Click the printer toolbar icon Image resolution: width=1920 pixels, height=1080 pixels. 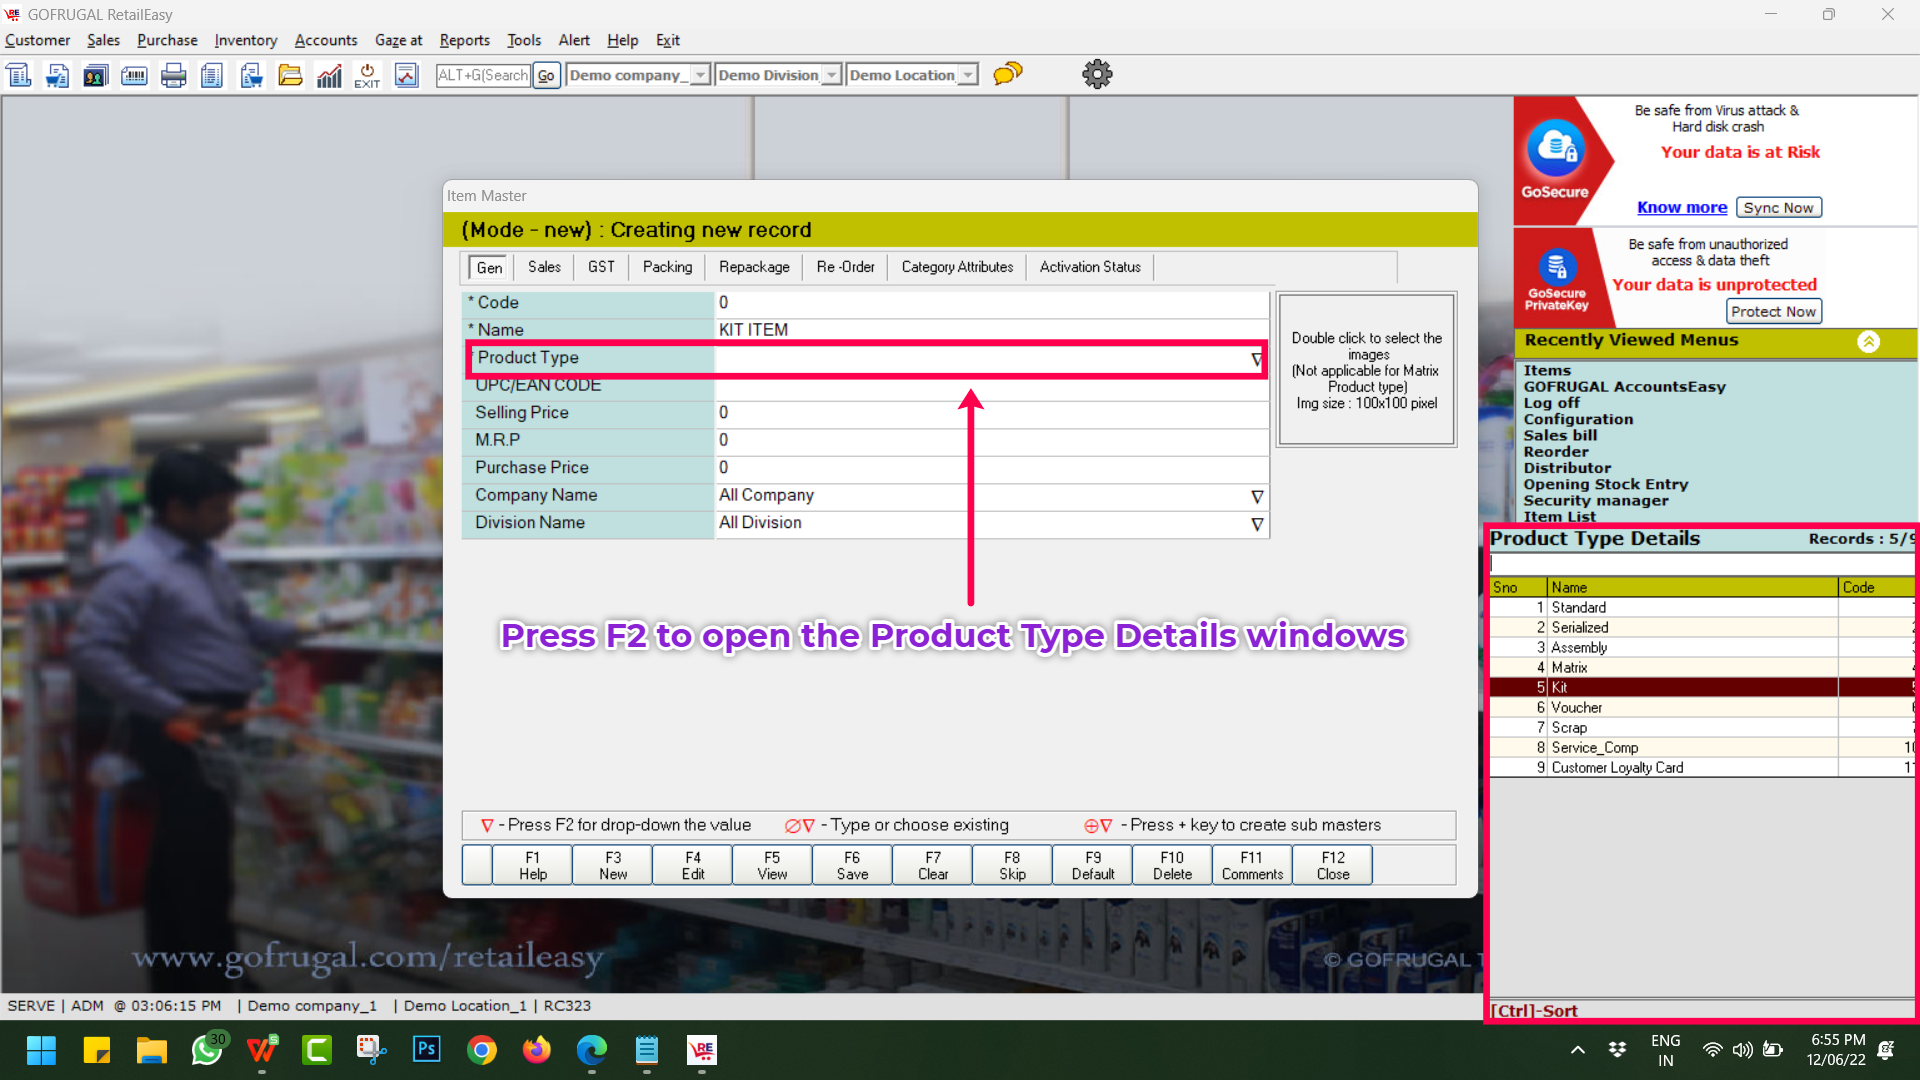coord(173,75)
